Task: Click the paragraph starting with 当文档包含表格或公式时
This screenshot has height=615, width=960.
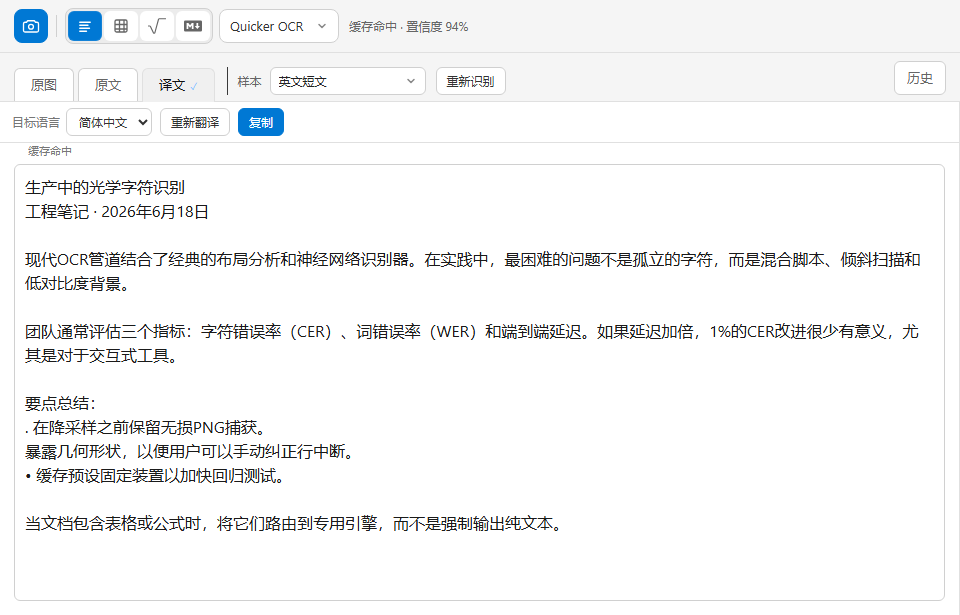Action: 295,524
